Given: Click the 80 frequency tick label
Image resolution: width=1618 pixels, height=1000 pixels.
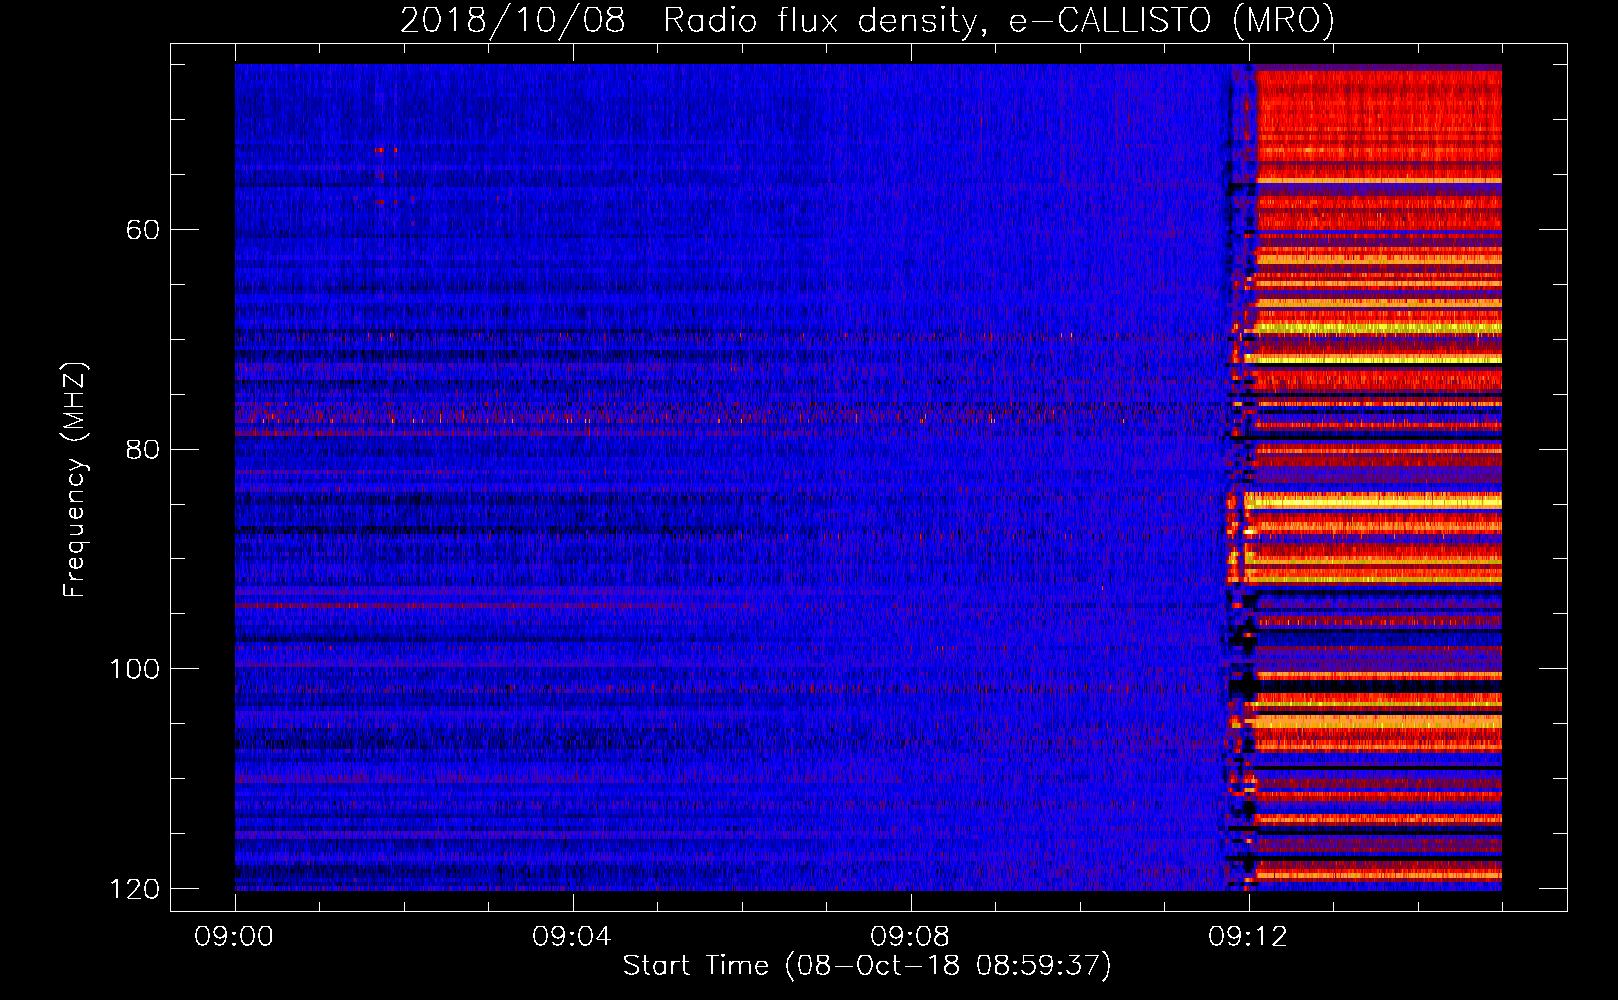Looking at the screenshot, I should coord(143,449).
